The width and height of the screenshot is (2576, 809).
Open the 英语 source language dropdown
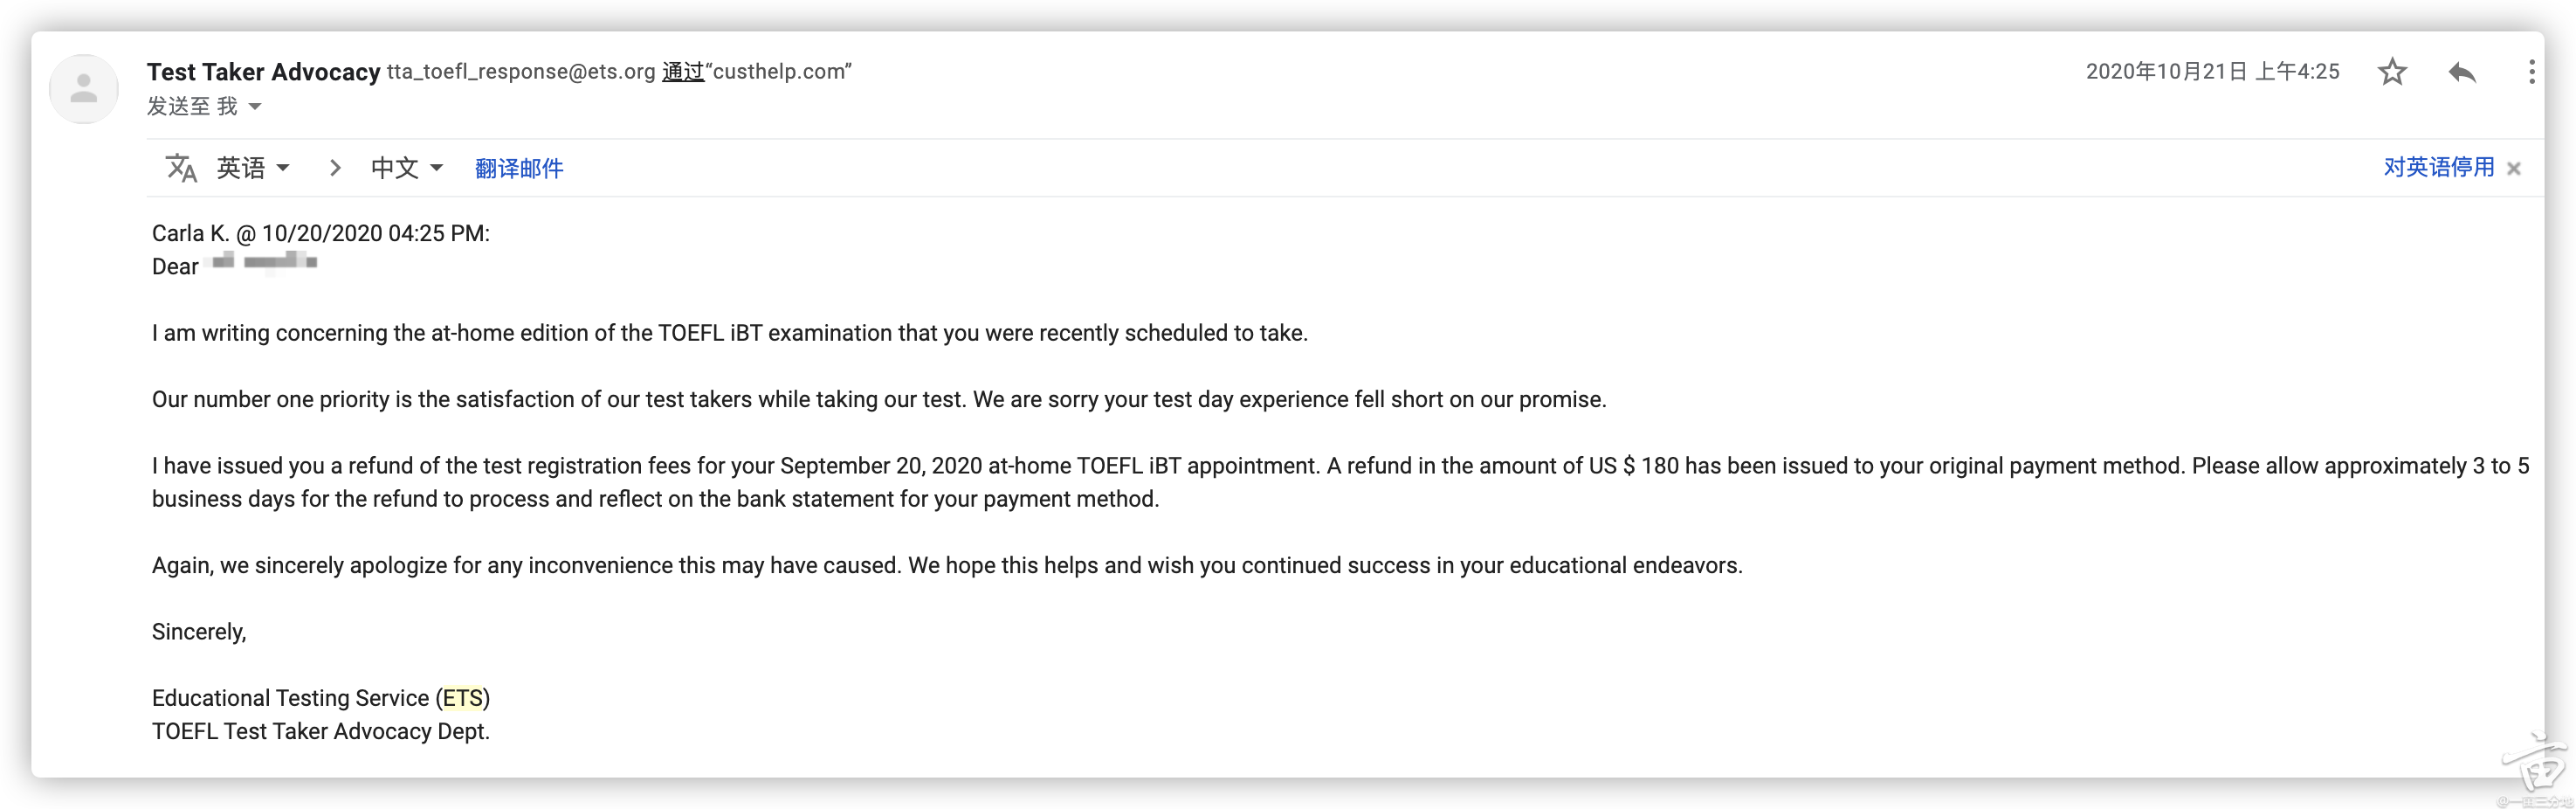click(x=253, y=168)
